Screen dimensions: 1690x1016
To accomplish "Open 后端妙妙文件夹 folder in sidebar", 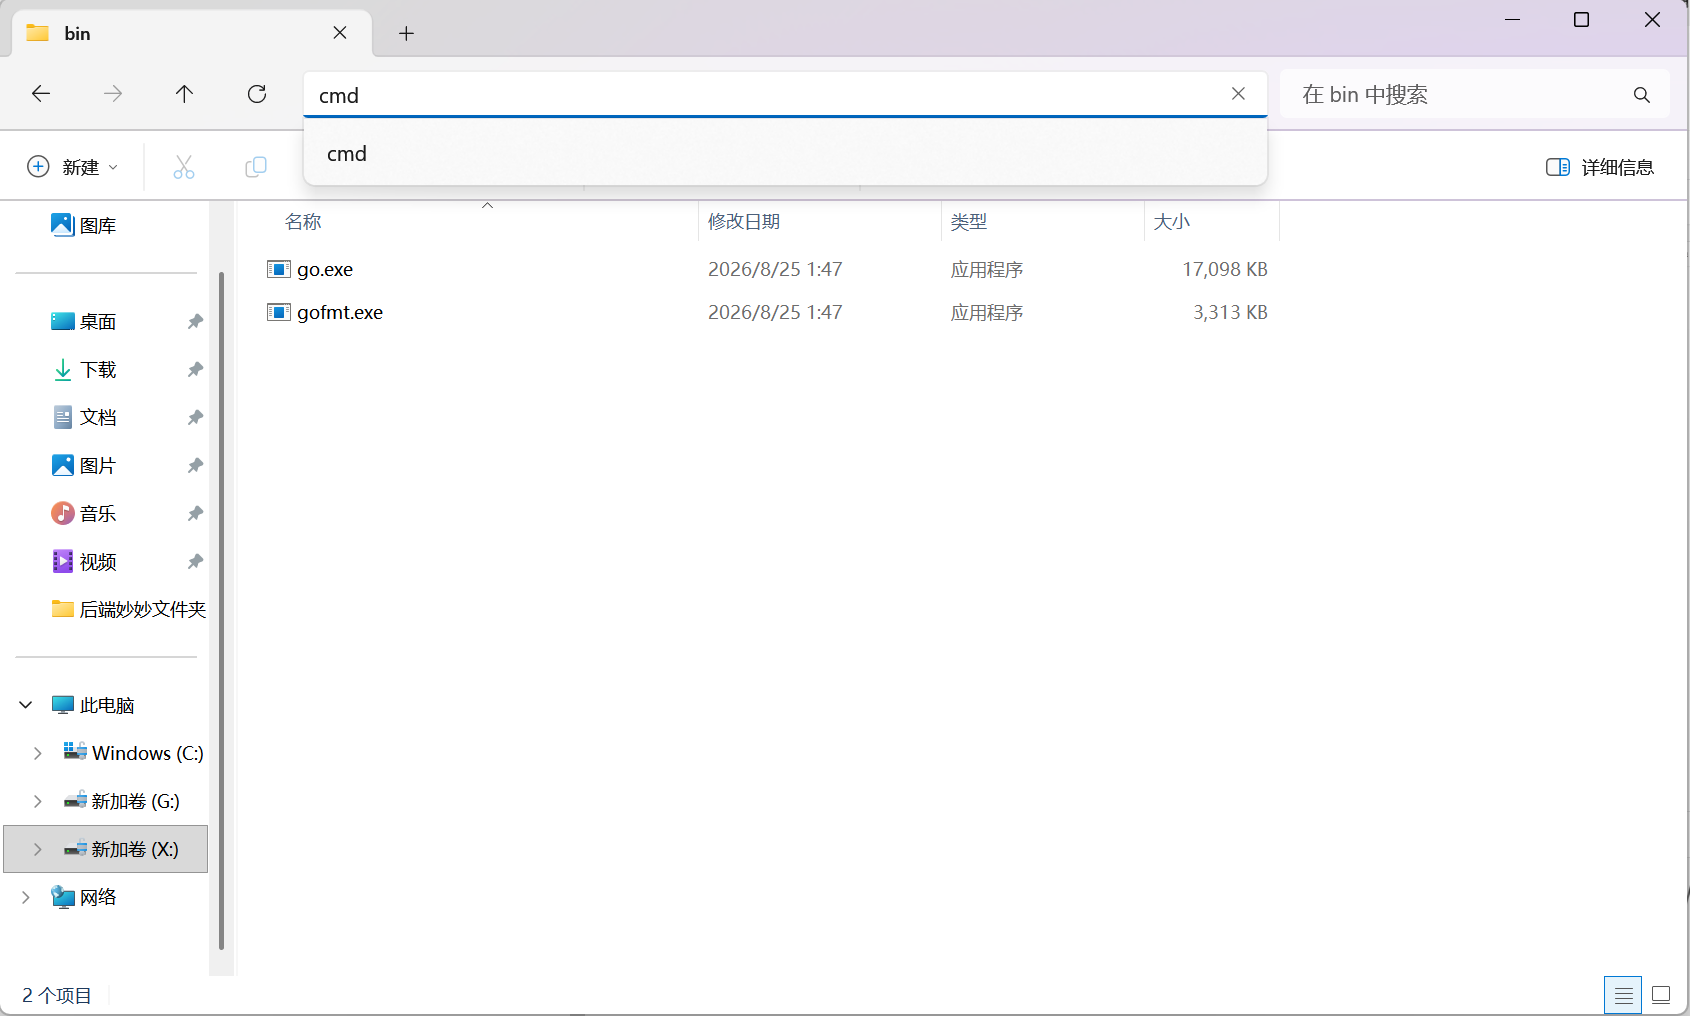I will pos(129,610).
